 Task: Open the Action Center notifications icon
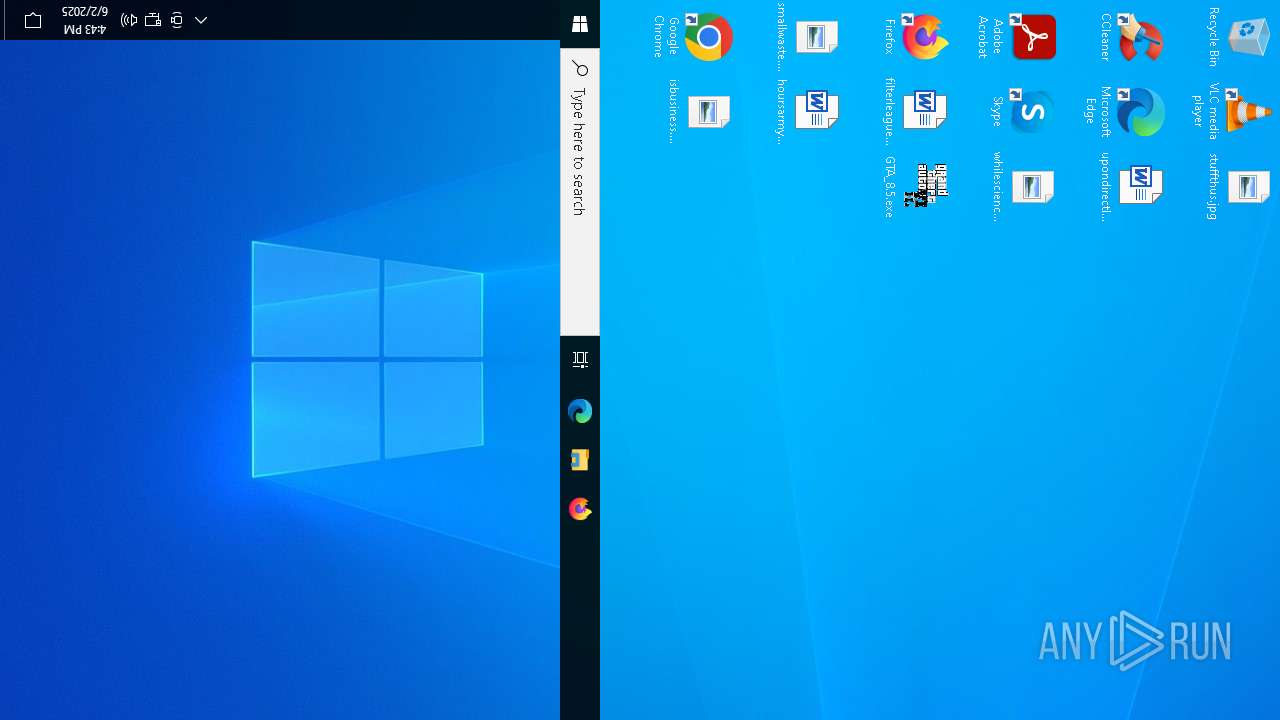[x=33, y=20]
